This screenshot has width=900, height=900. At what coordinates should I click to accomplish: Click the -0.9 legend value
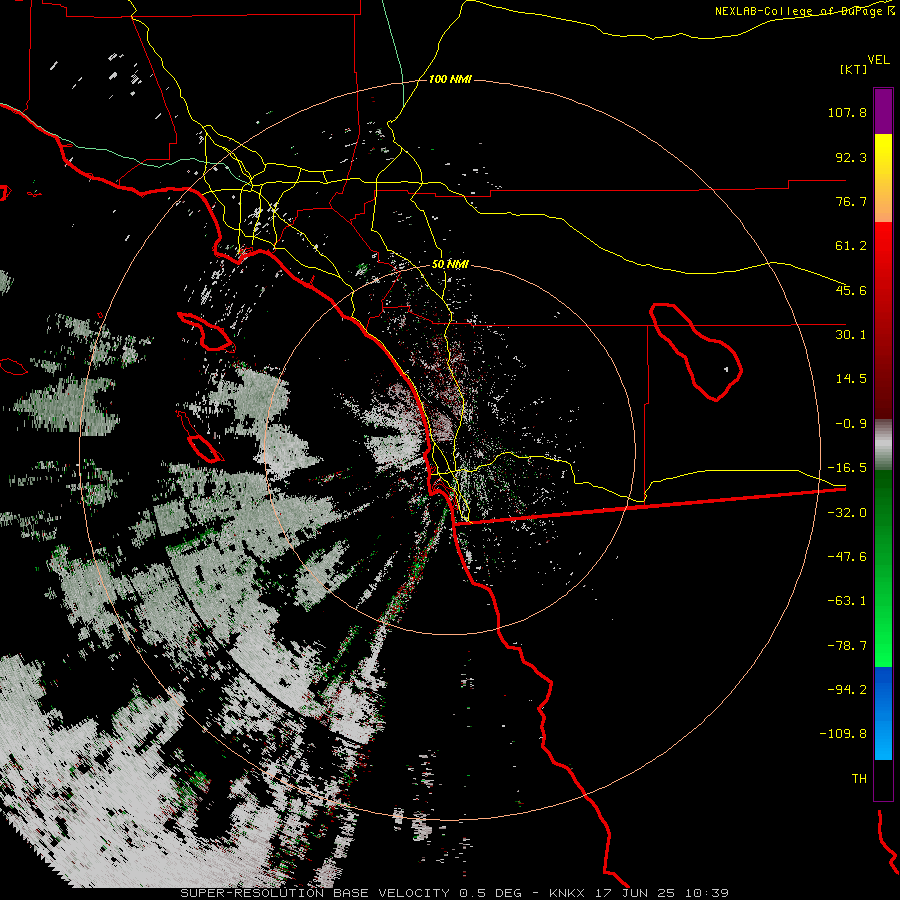coord(851,424)
